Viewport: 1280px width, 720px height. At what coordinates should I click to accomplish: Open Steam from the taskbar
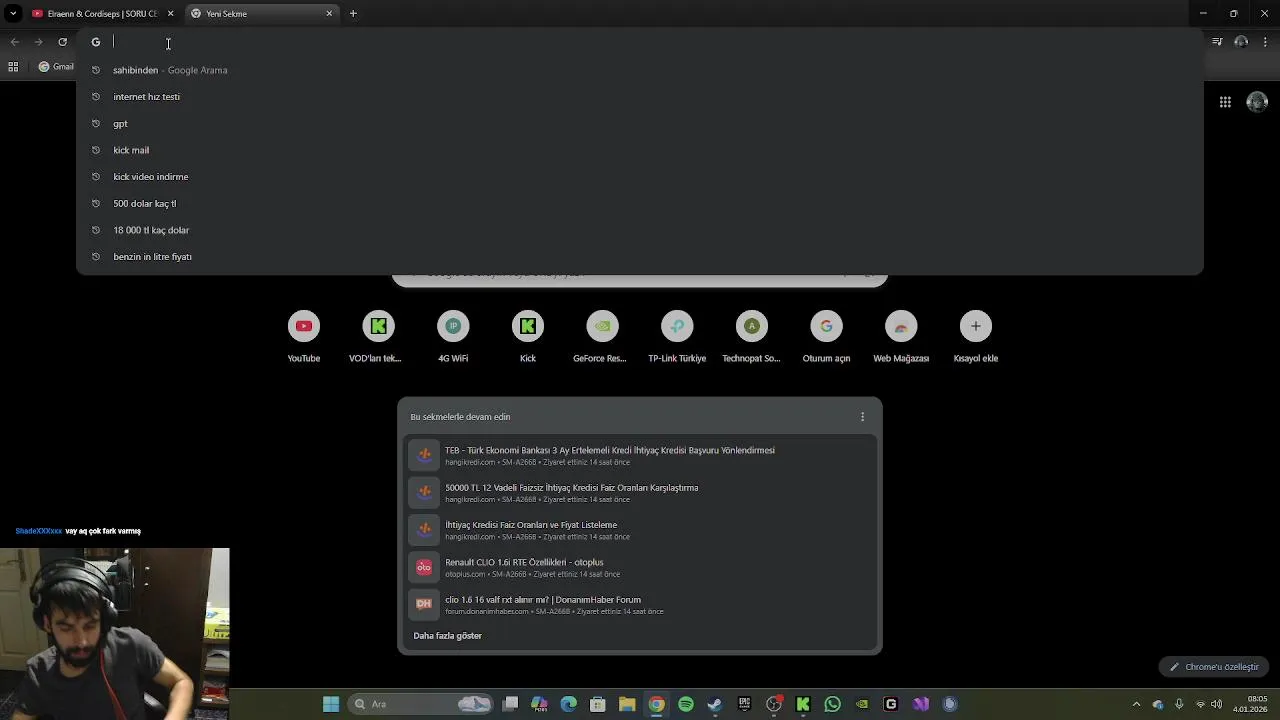[x=715, y=704]
